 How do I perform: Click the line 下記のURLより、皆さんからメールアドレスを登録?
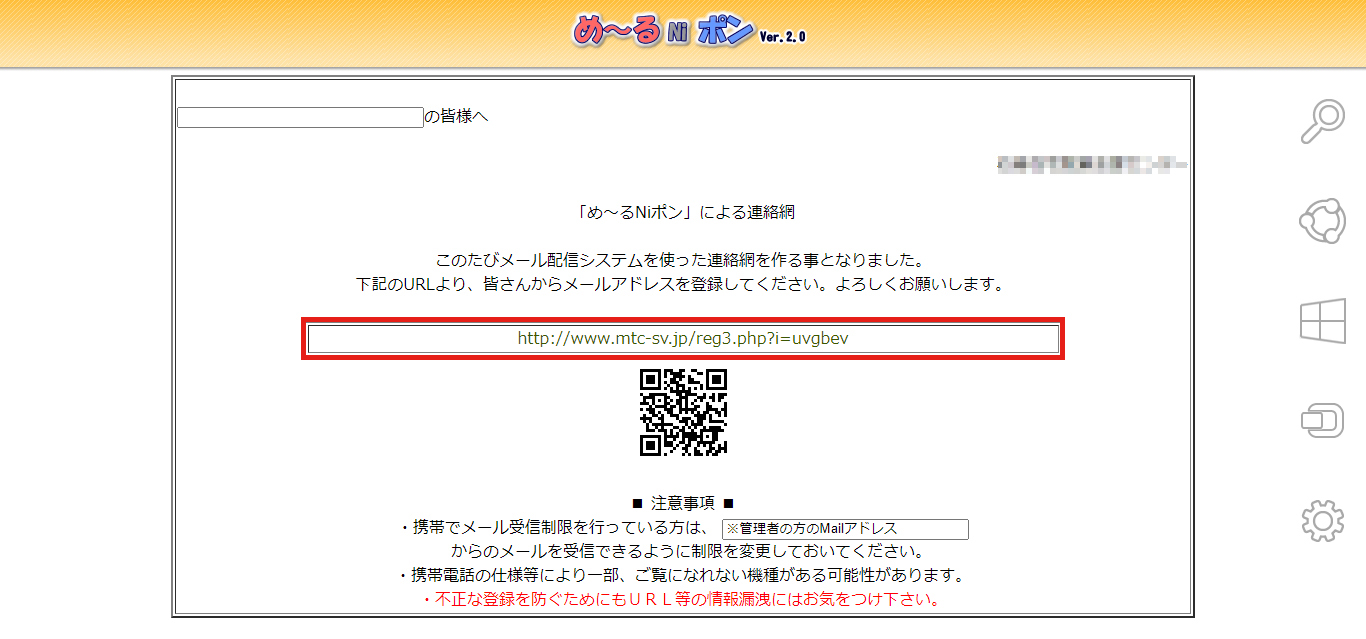(680, 284)
